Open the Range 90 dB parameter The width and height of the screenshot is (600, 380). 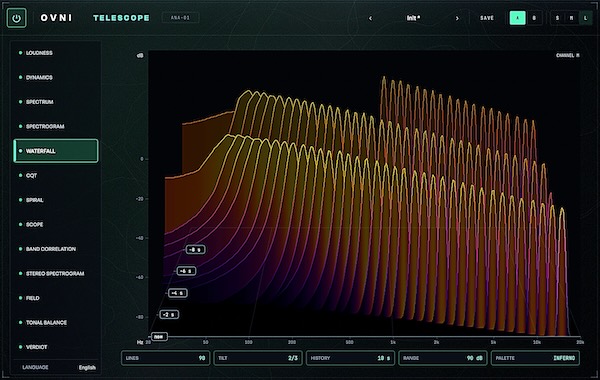443,358
